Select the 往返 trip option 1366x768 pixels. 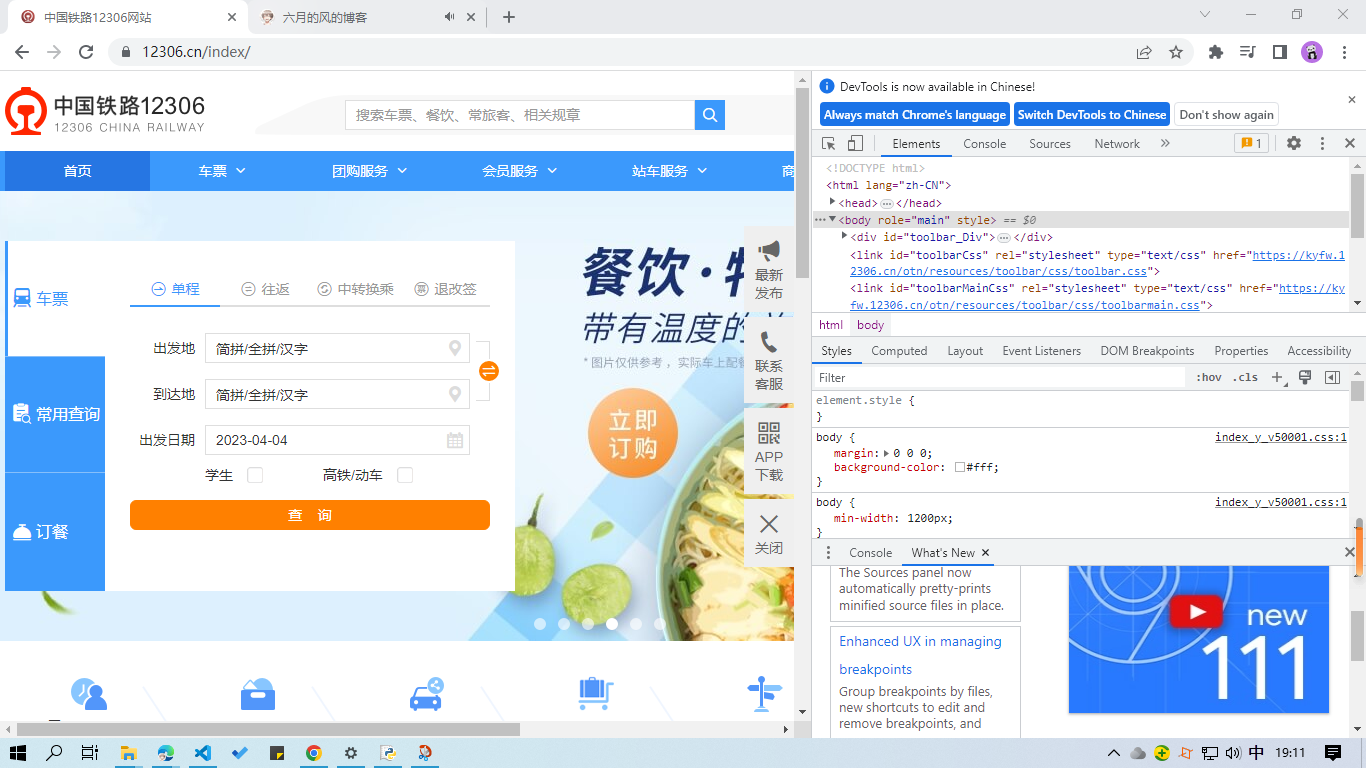(x=265, y=289)
